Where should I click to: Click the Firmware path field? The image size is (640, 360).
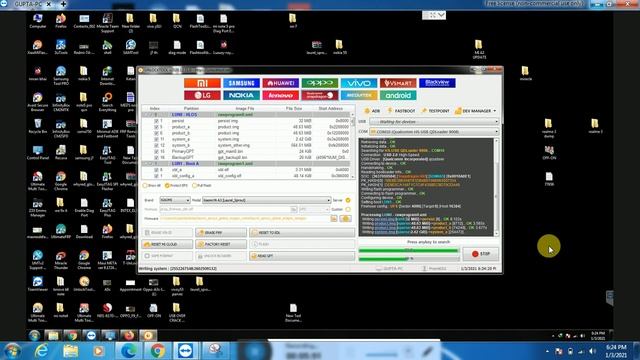coord(244,219)
